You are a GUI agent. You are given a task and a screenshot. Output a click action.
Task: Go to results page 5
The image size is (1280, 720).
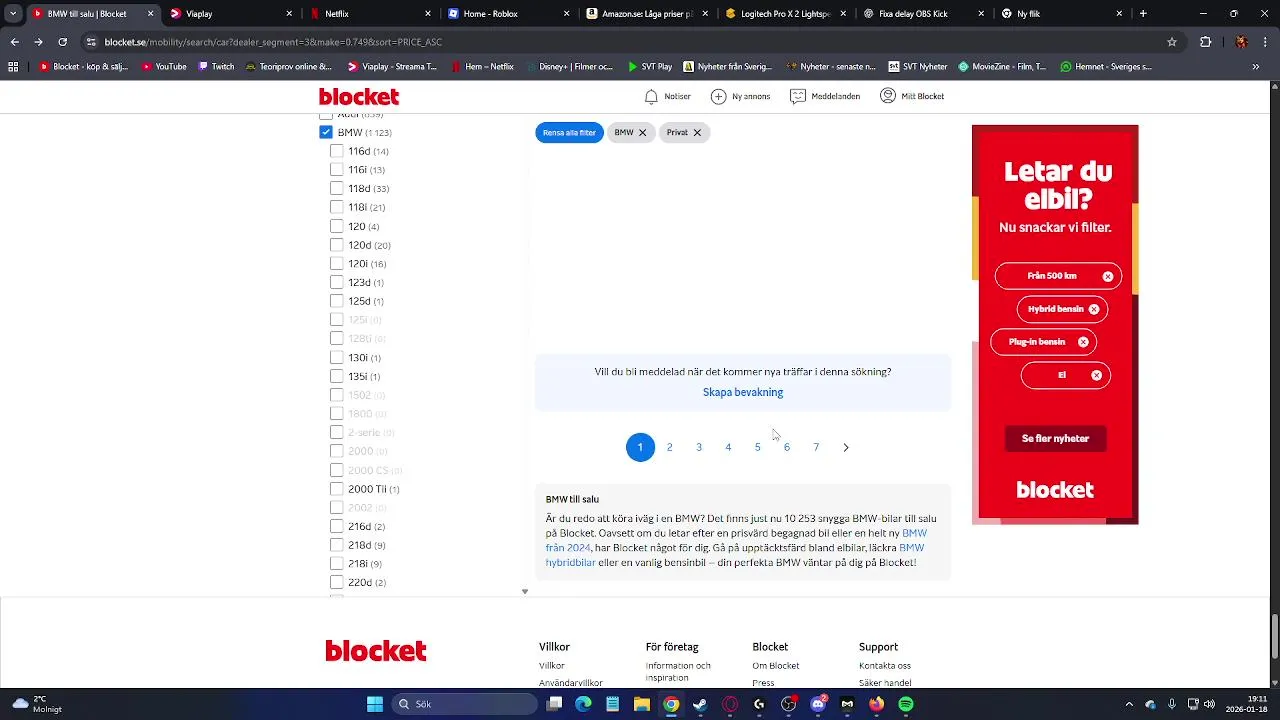(x=757, y=447)
